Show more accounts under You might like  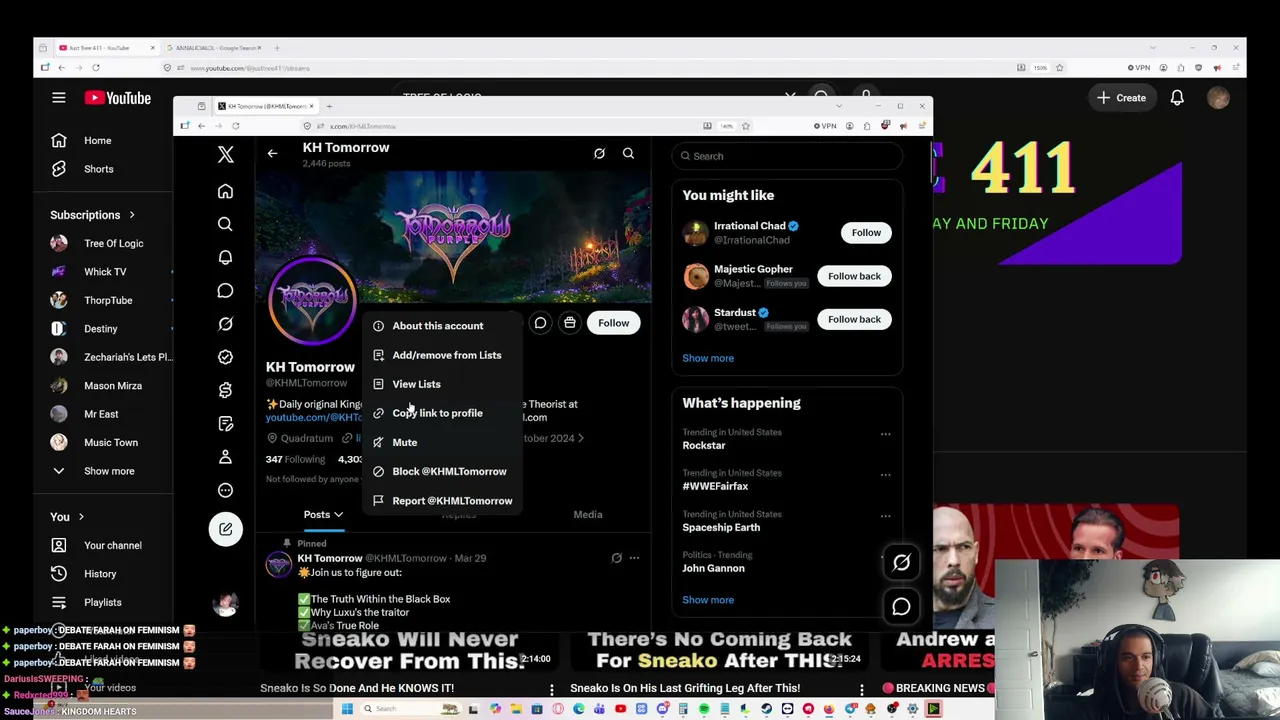coord(708,358)
